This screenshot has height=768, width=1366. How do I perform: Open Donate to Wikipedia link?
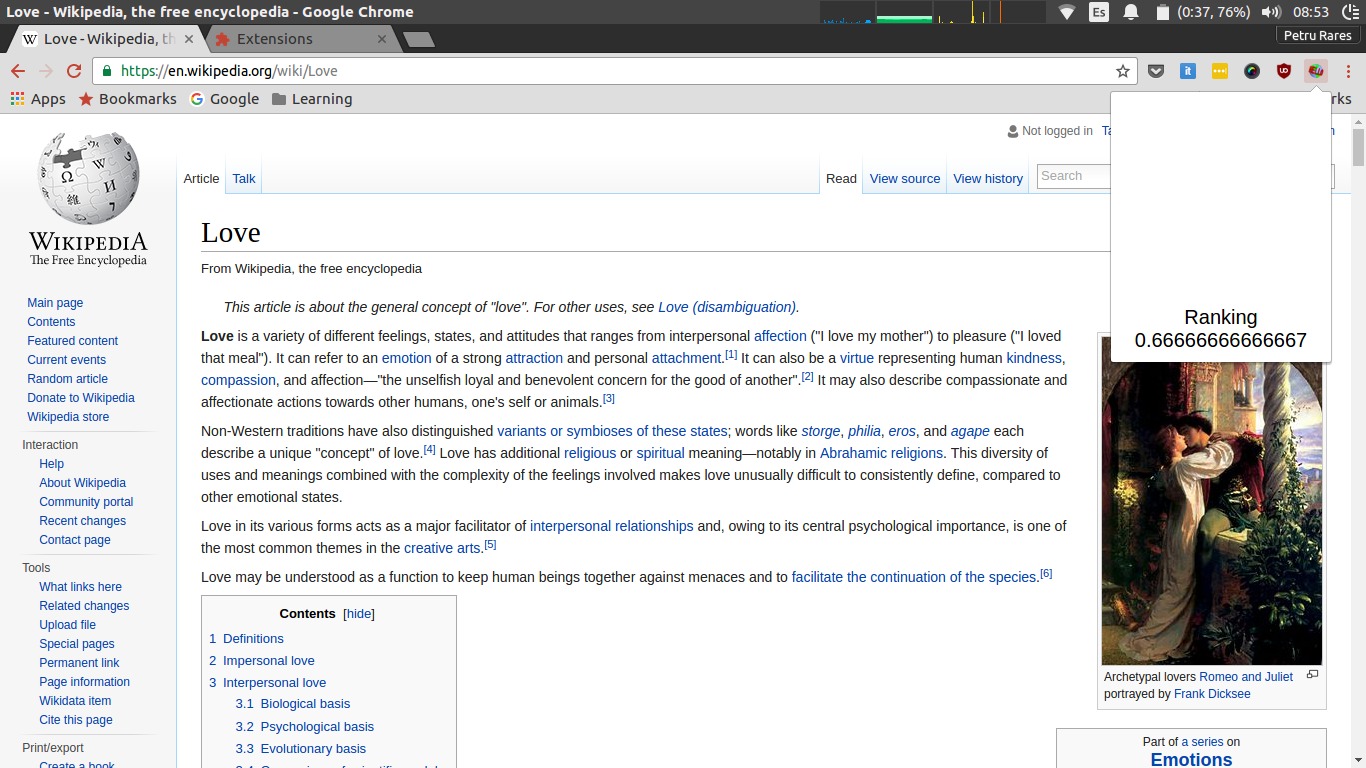[81, 398]
